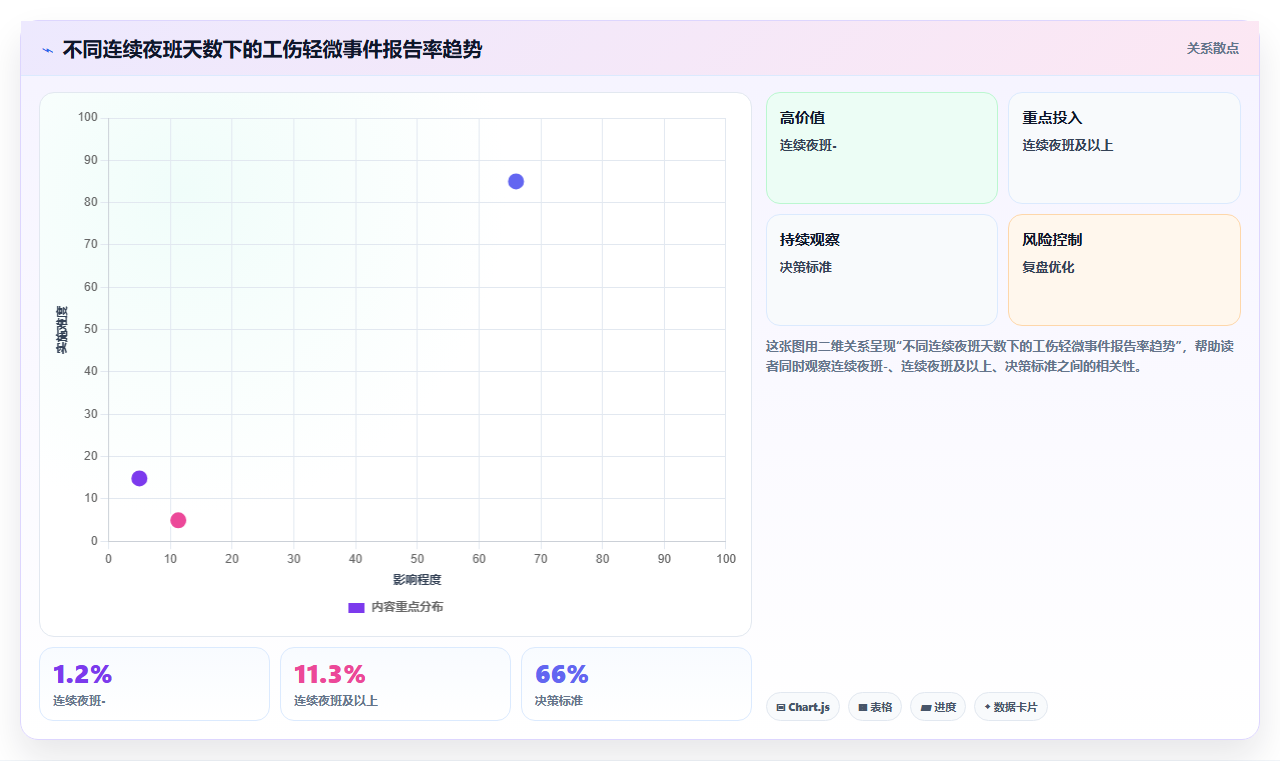Open the 高价值 quadrant card
Screen dimensions: 1280x761
point(882,148)
